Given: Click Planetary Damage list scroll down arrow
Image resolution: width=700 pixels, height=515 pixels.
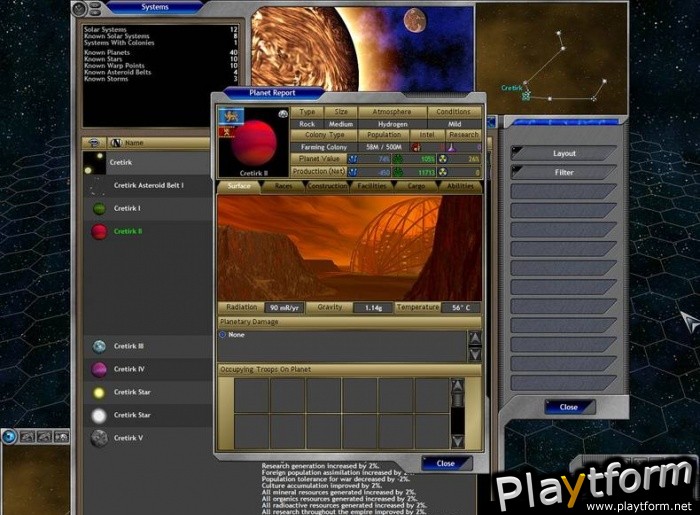Looking at the screenshot, I should [x=475, y=355].
